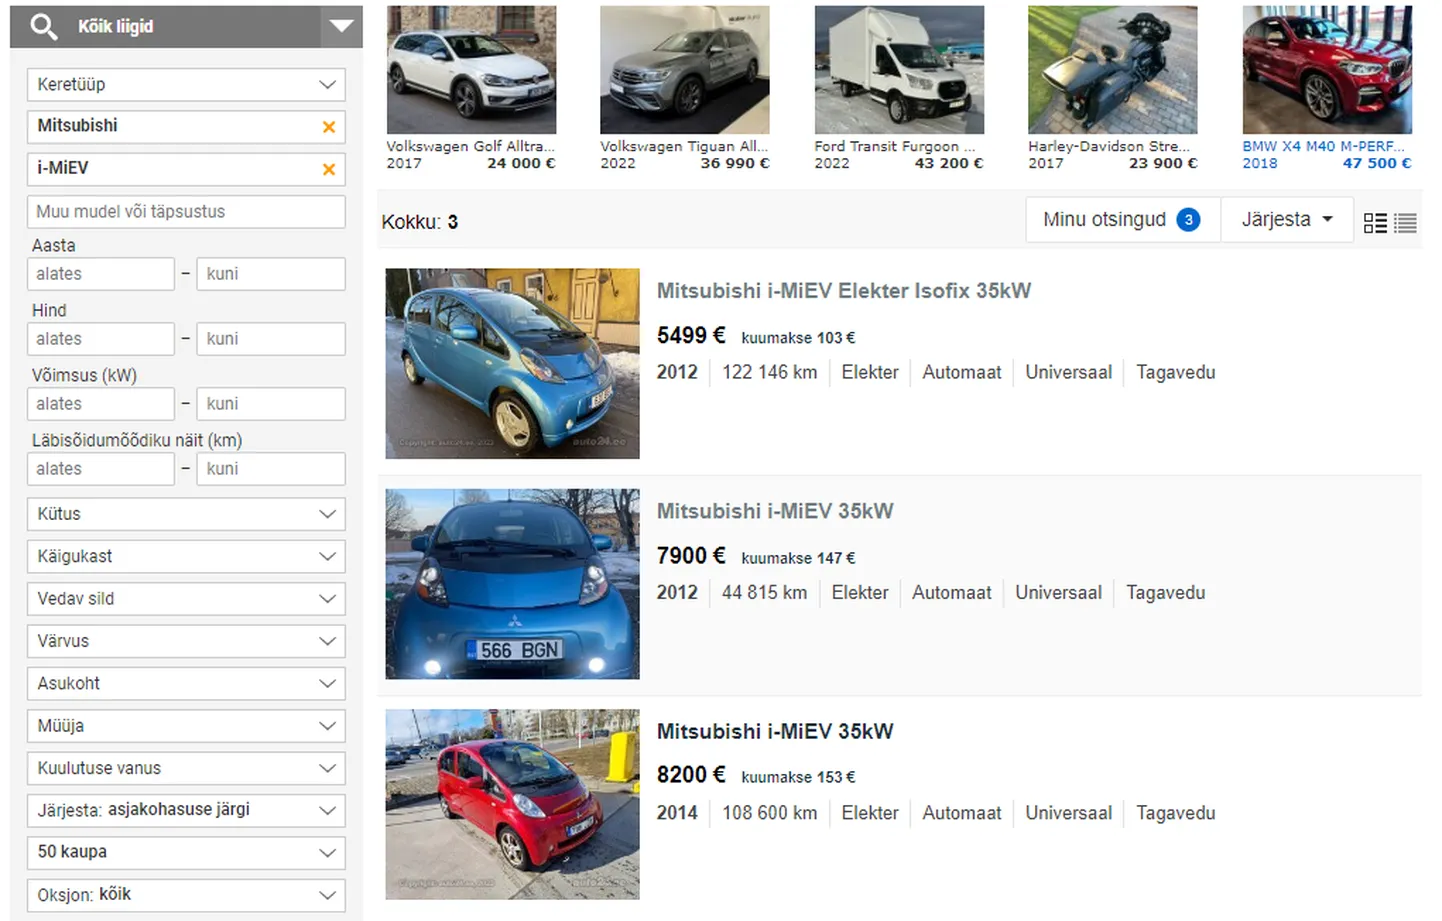The image size is (1442, 921).
Task: Open the blue i-MiEV Isofix listing photo
Action: tap(513, 364)
